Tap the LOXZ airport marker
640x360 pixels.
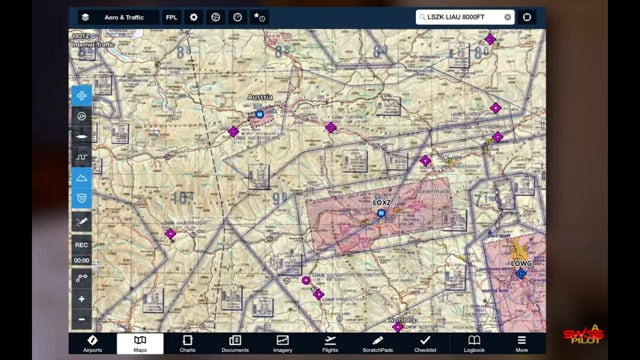381,213
